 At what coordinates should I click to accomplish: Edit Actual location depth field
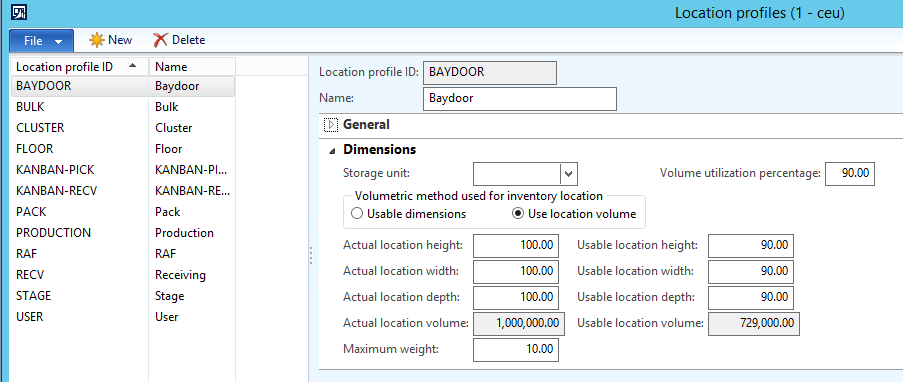515,297
